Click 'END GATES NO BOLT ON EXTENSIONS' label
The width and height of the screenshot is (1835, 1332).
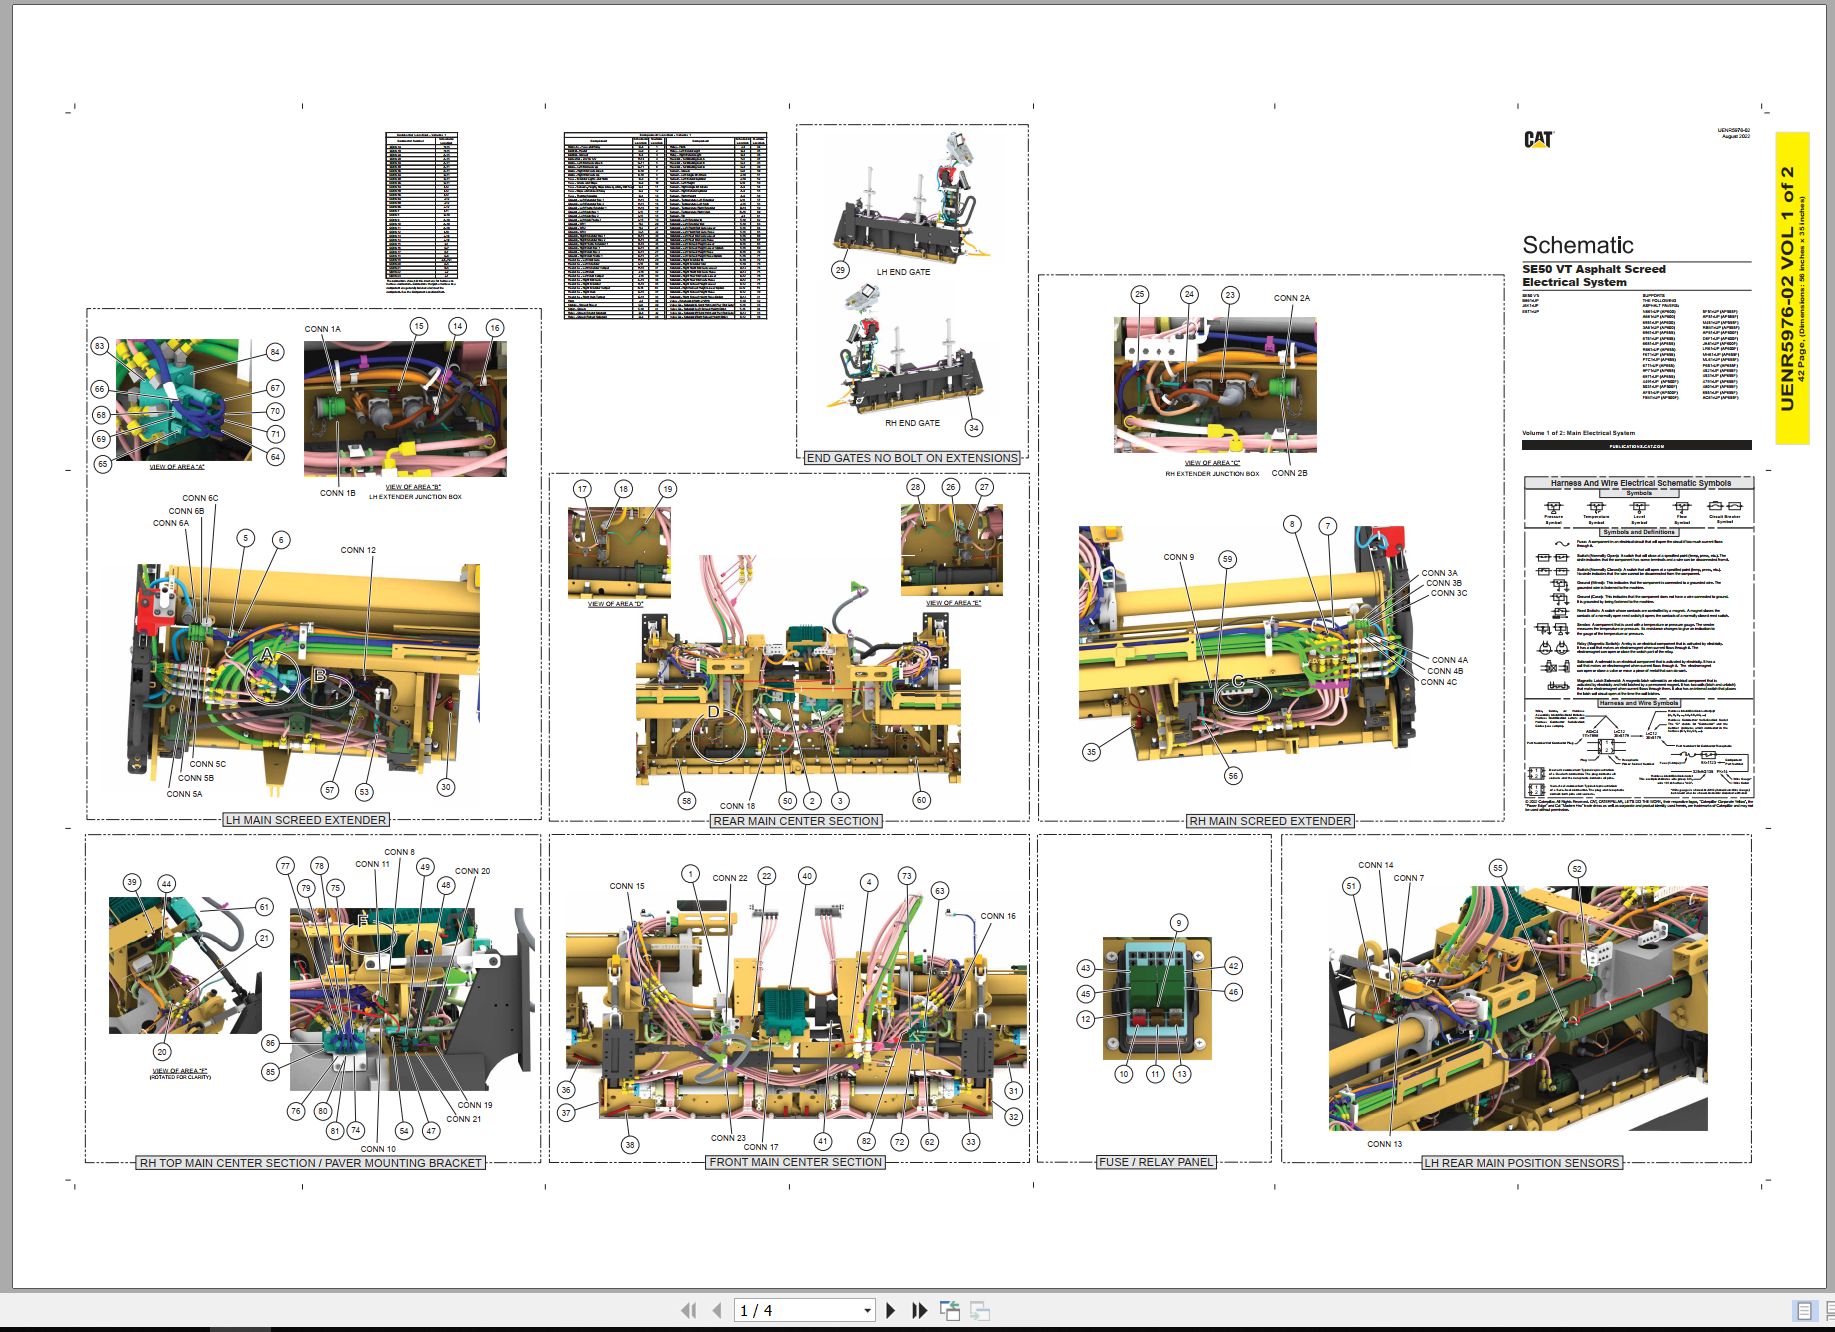pos(912,458)
